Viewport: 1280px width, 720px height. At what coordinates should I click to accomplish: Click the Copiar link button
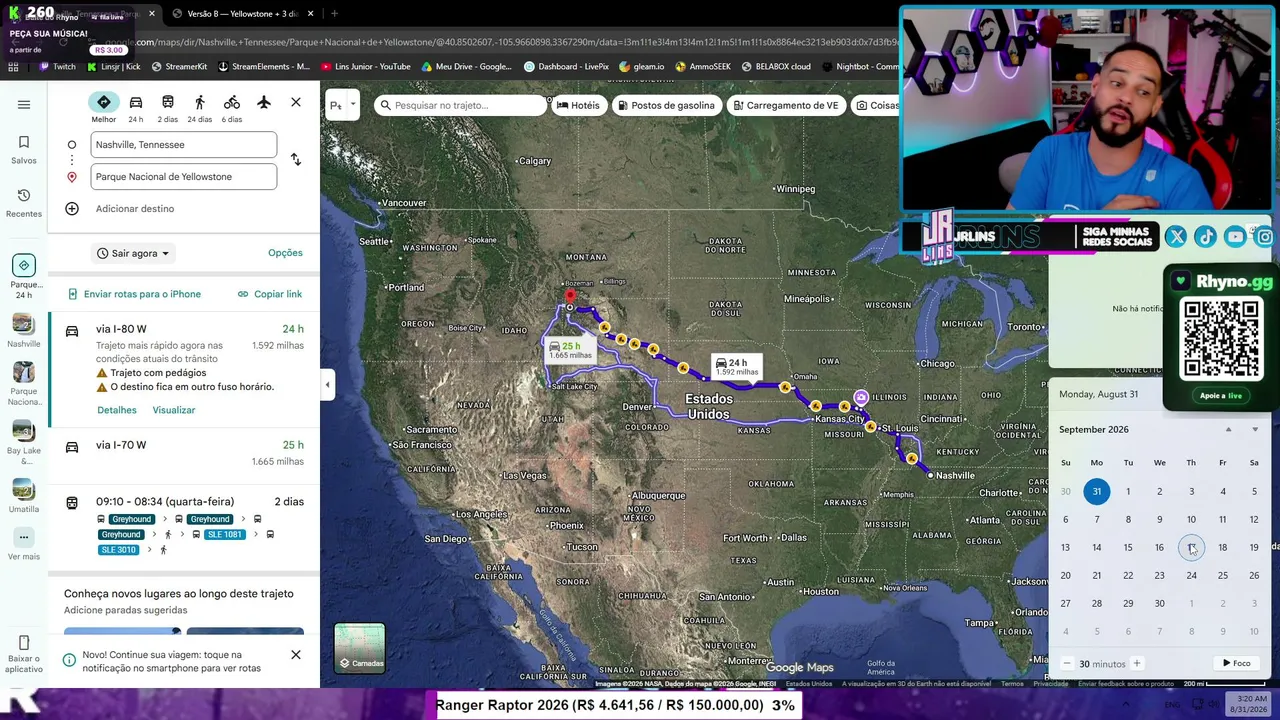tap(270, 294)
